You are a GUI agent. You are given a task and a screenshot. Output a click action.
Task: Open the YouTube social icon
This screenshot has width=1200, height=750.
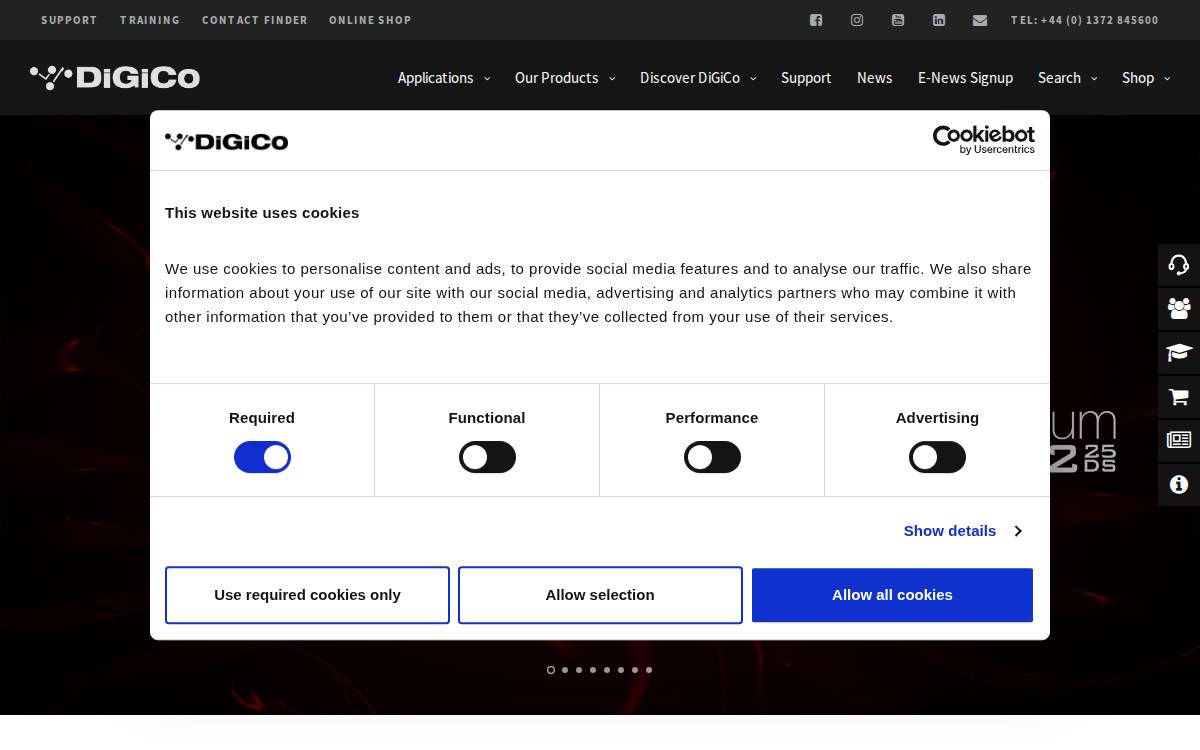898,20
